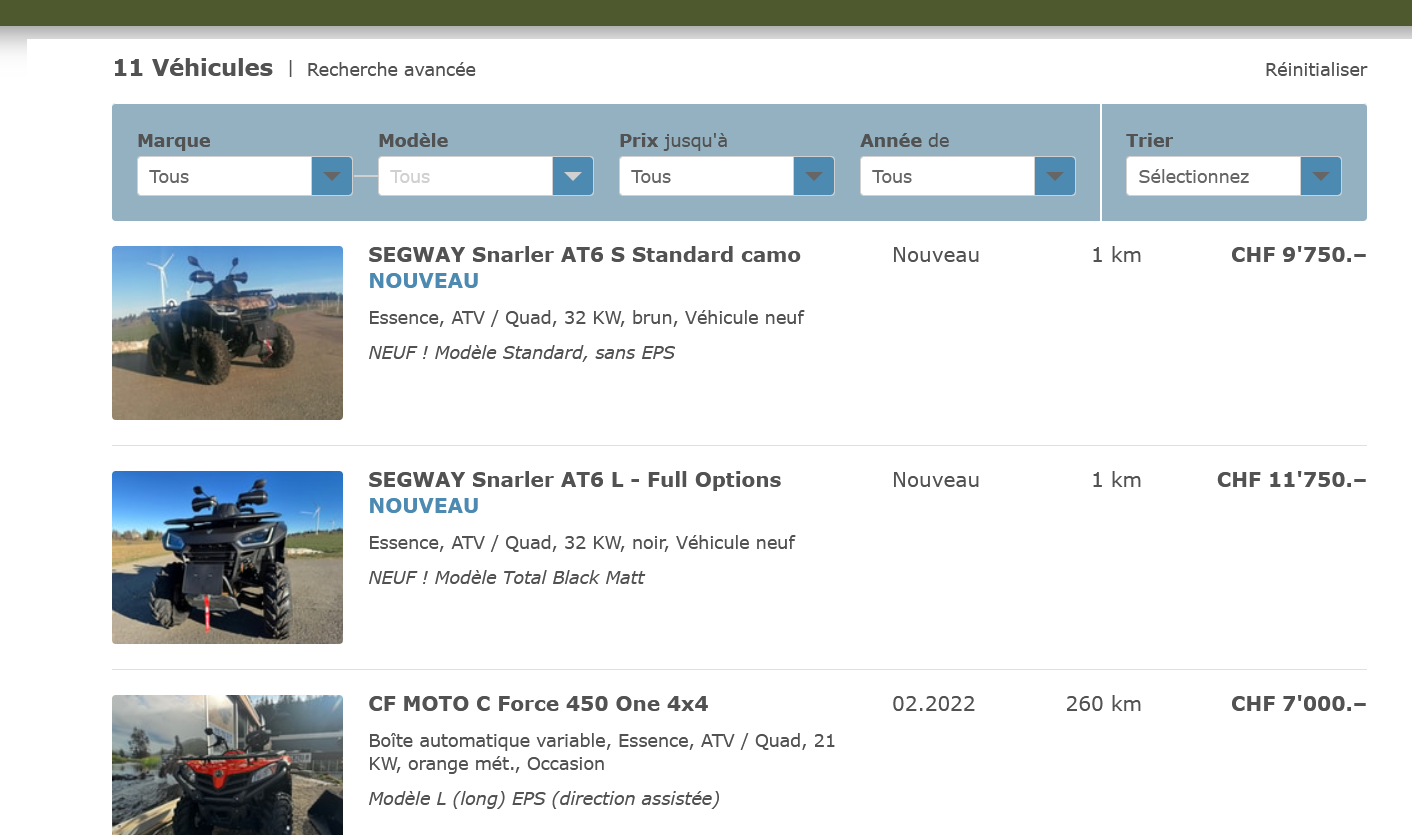Screen dimensions: 1412x835
Task: Click price CHF 7'000.–
Action: click(1298, 704)
